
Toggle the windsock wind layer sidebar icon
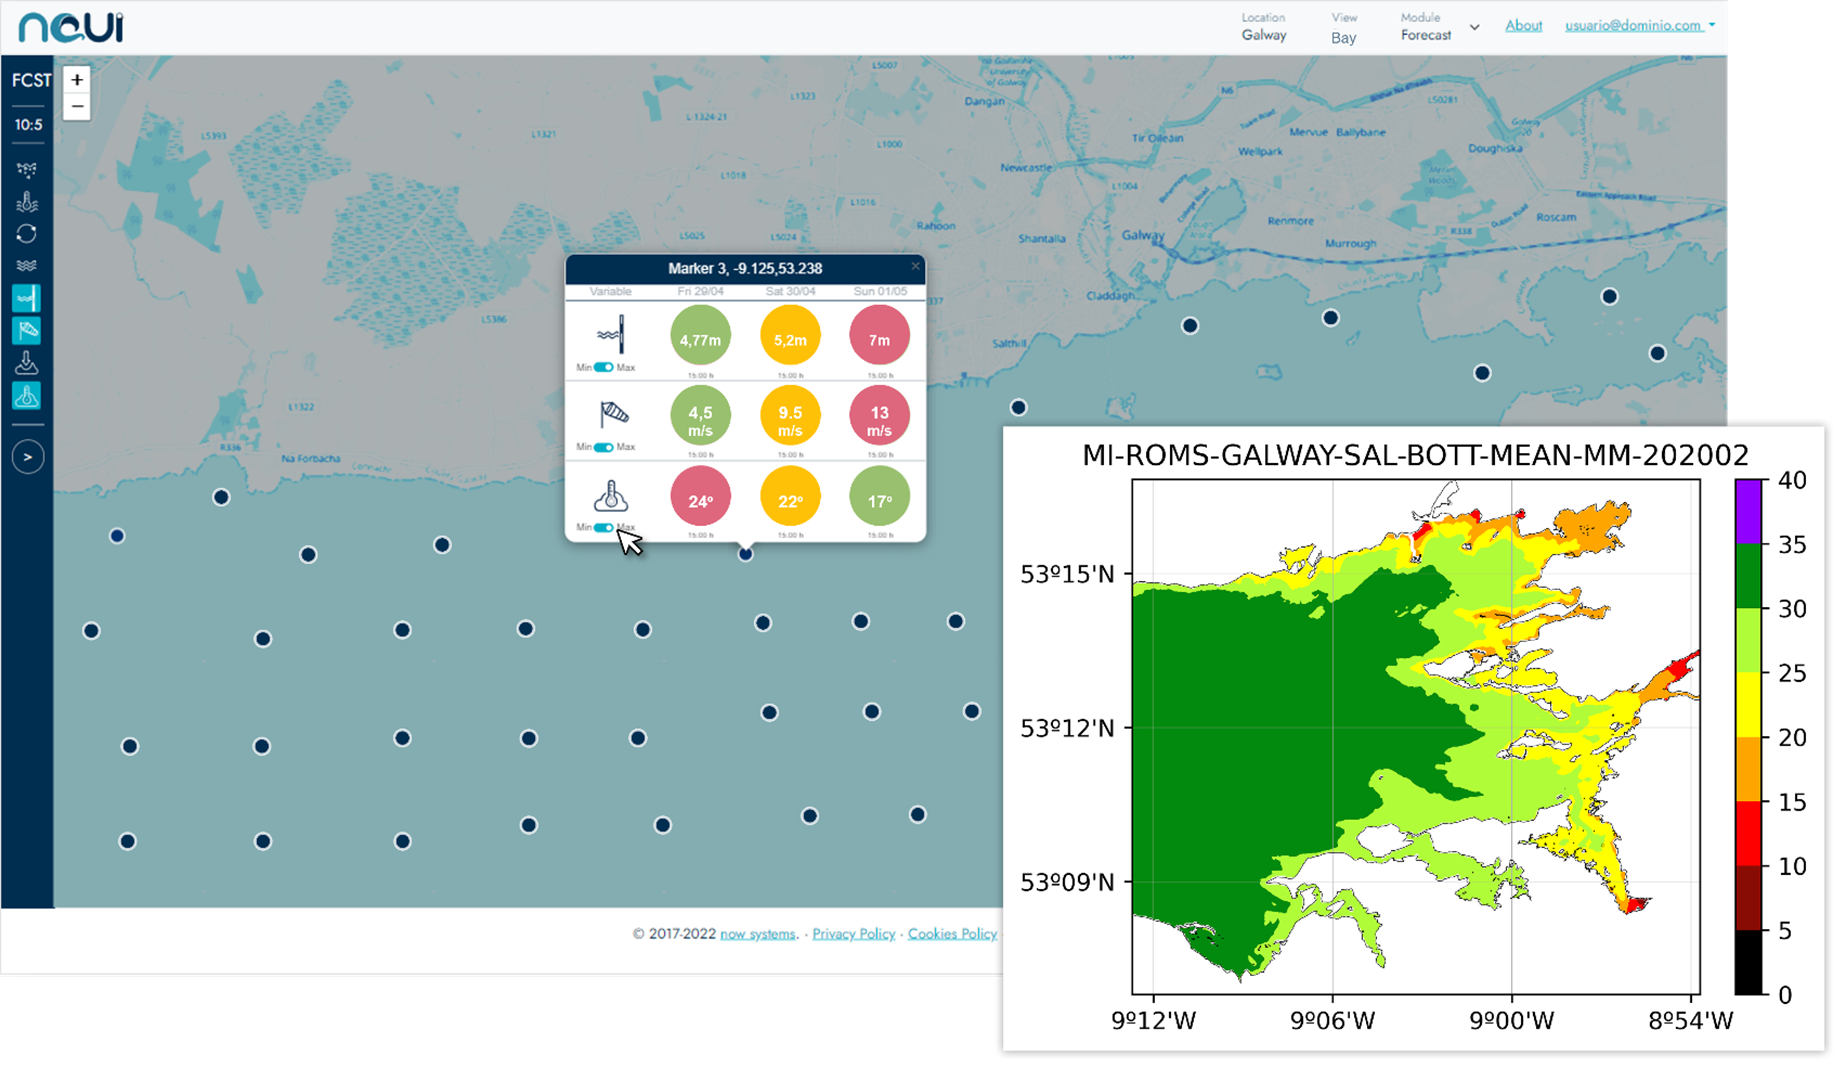[x=27, y=330]
